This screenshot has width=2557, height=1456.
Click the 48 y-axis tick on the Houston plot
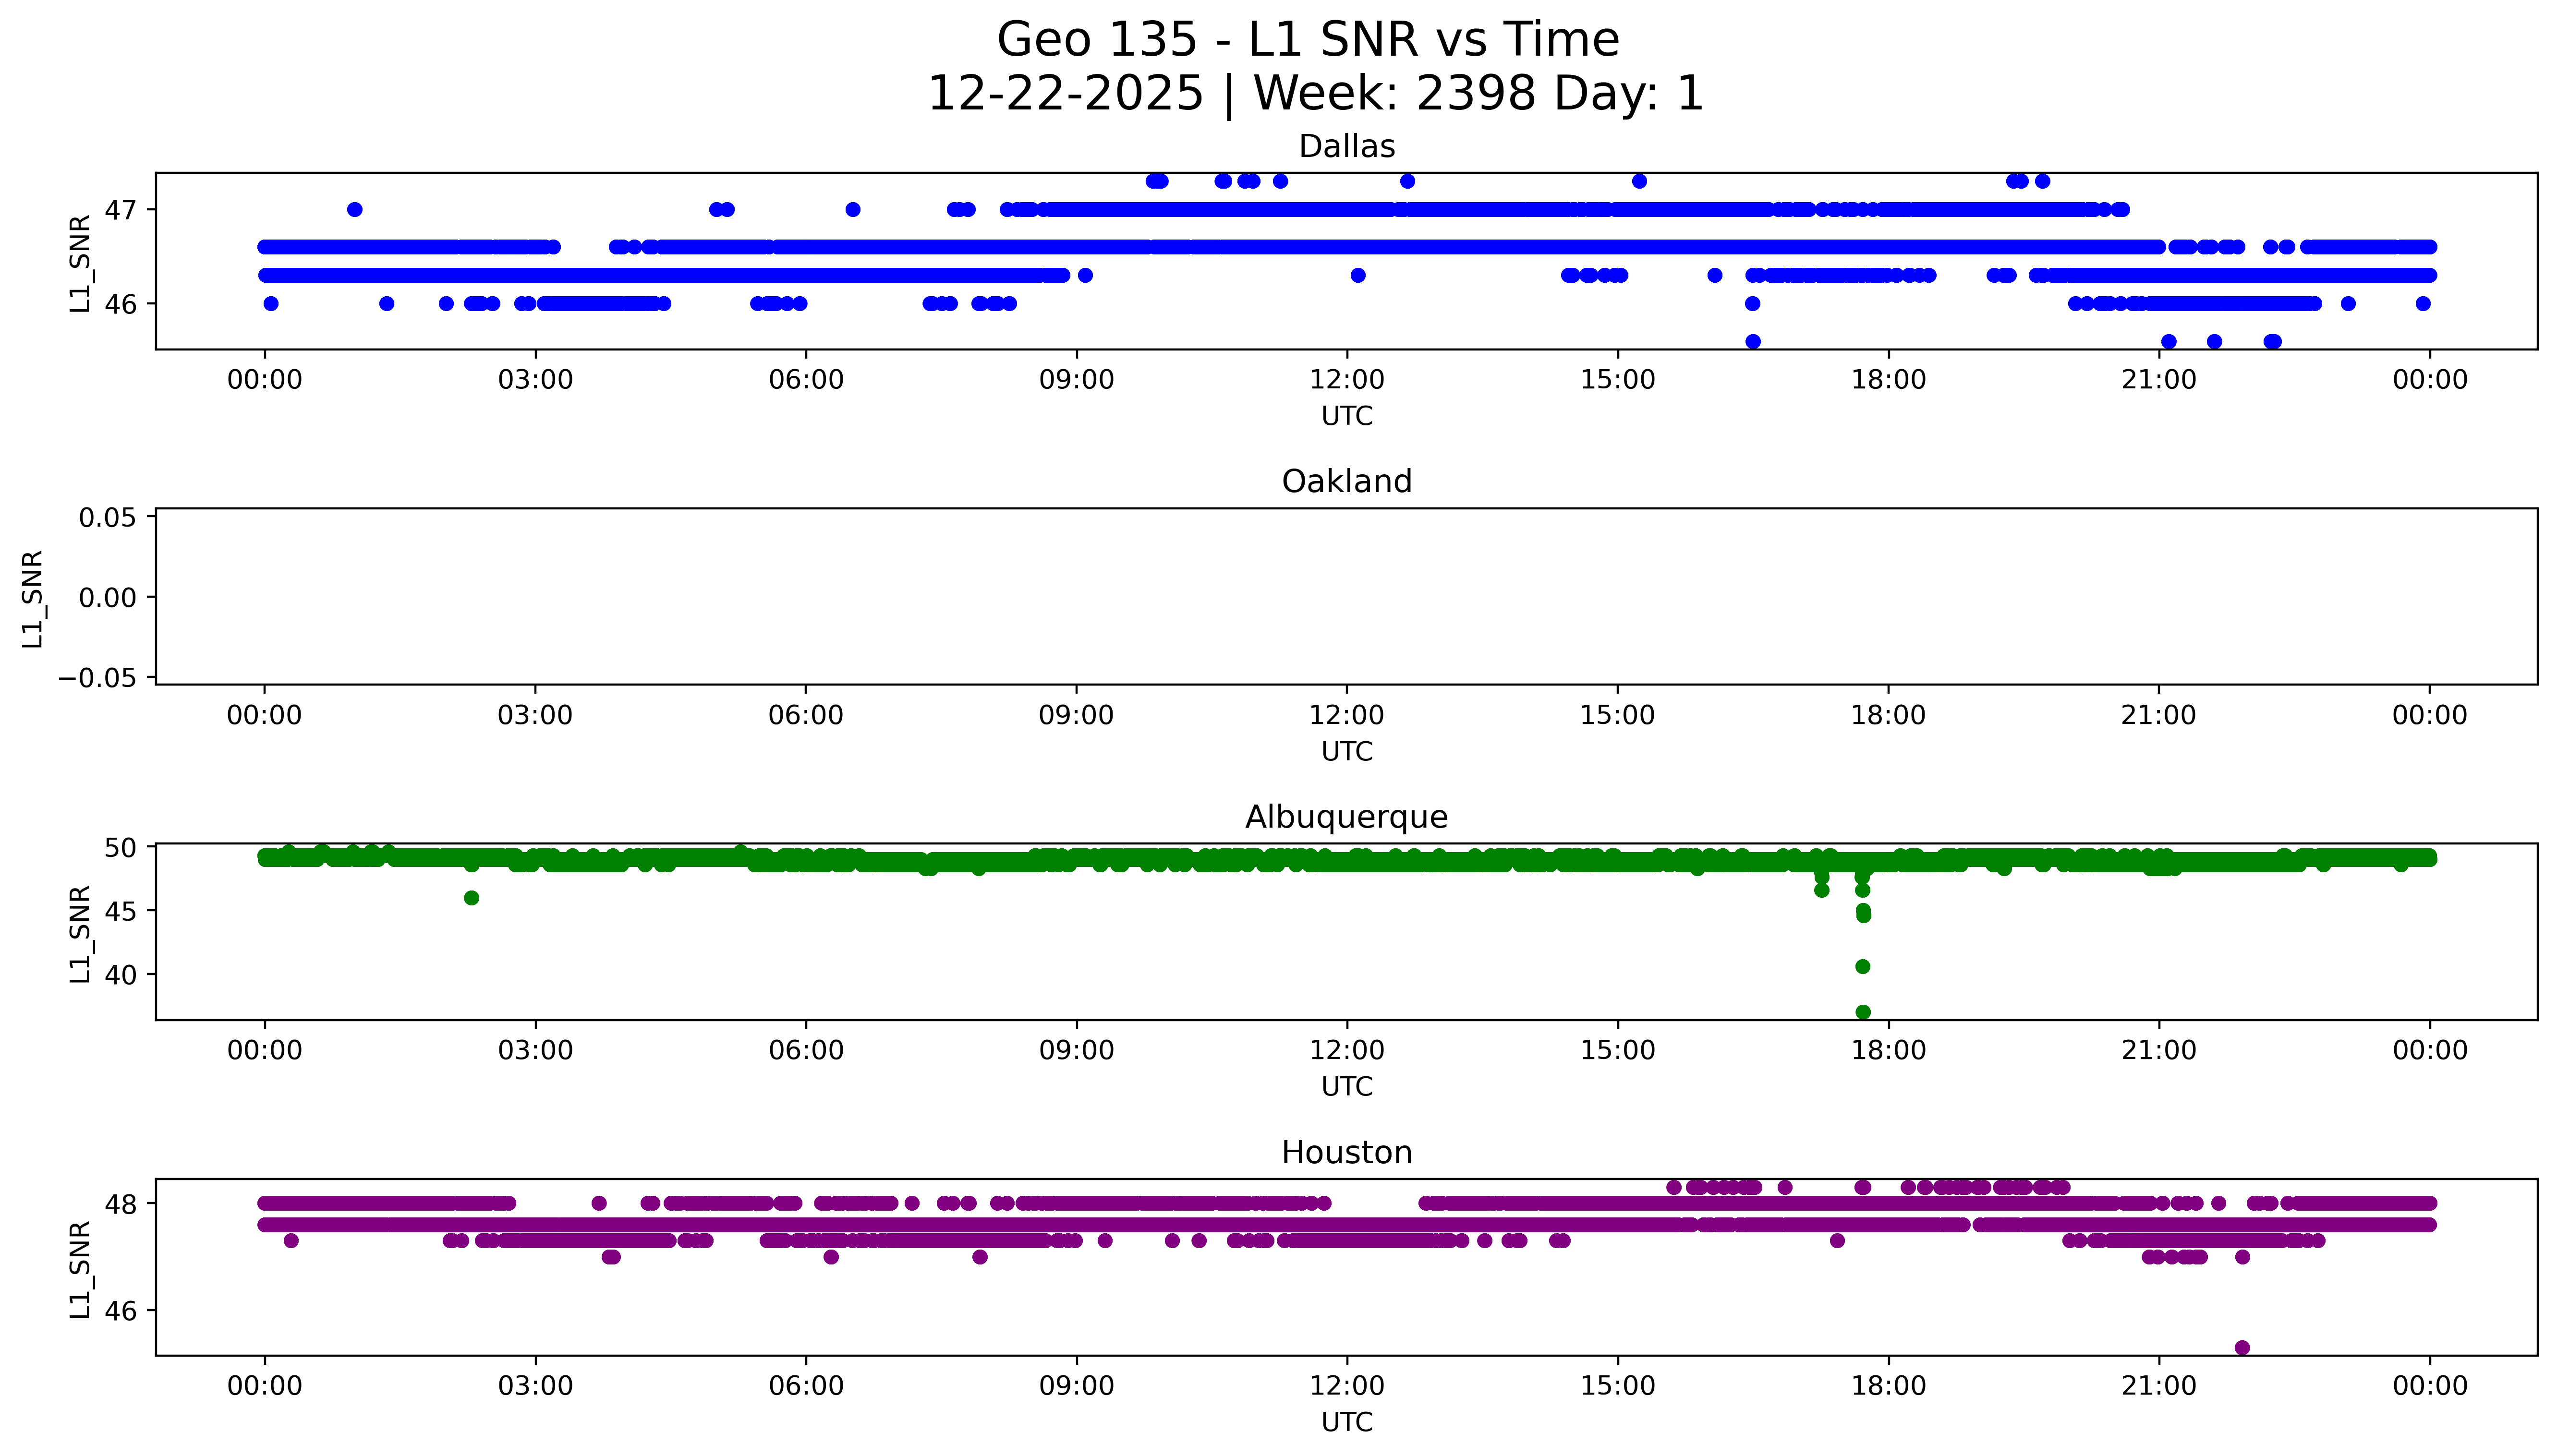[x=120, y=1204]
